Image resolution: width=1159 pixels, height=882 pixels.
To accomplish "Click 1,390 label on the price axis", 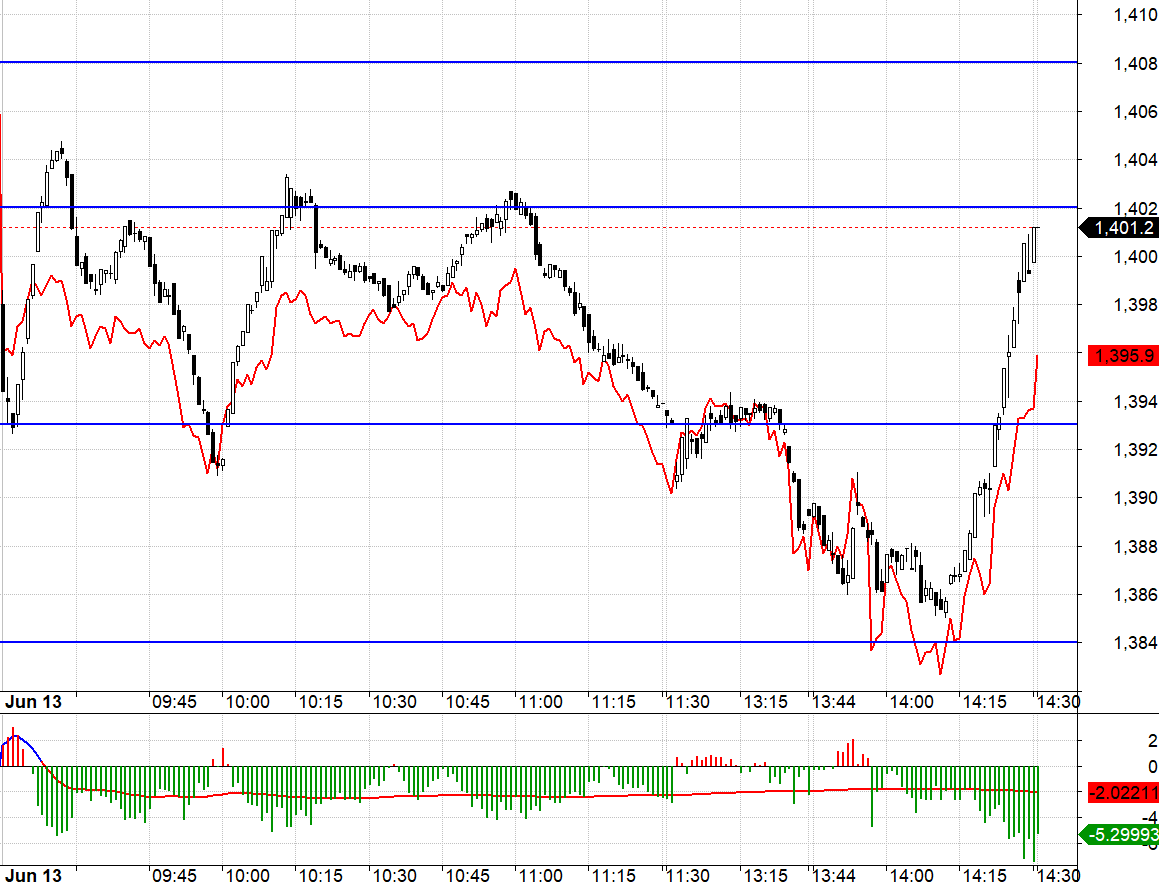I will (x=1135, y=498).
